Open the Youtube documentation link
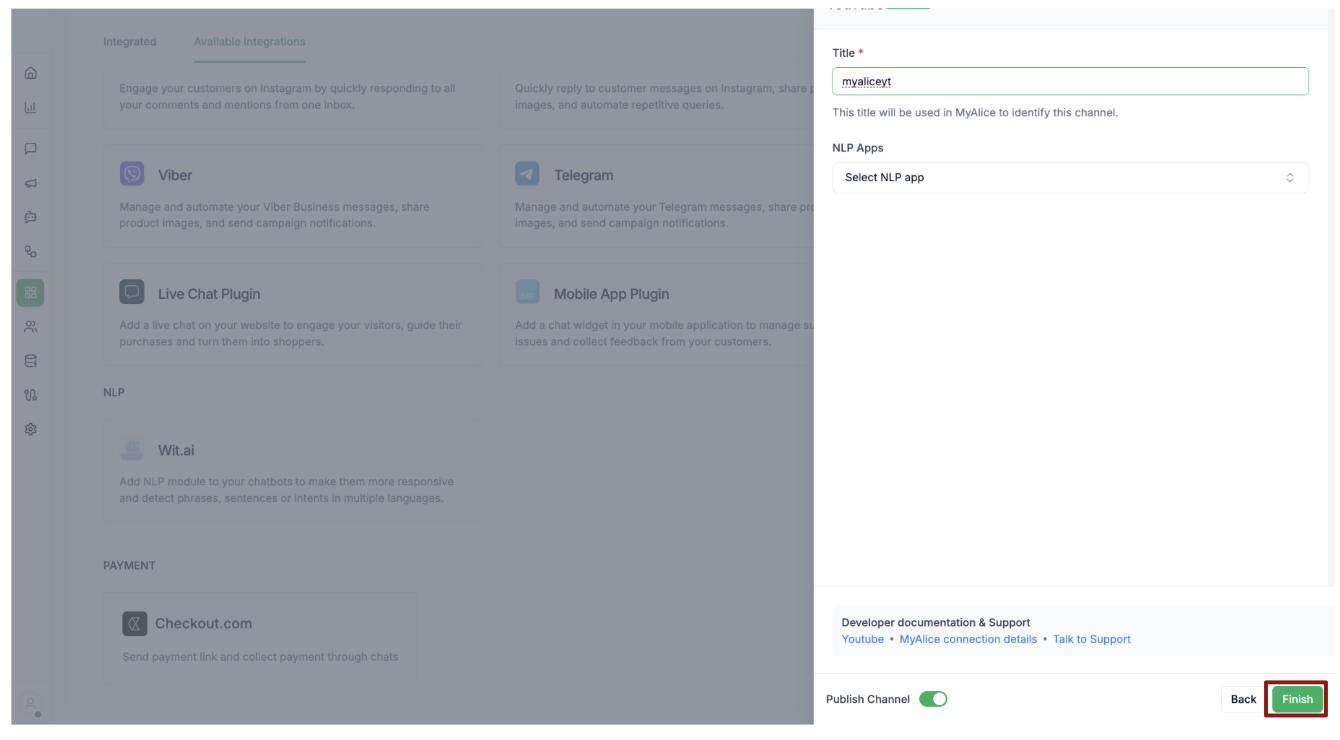Viewport: 1340px width, 740px height. pos(863,639)
